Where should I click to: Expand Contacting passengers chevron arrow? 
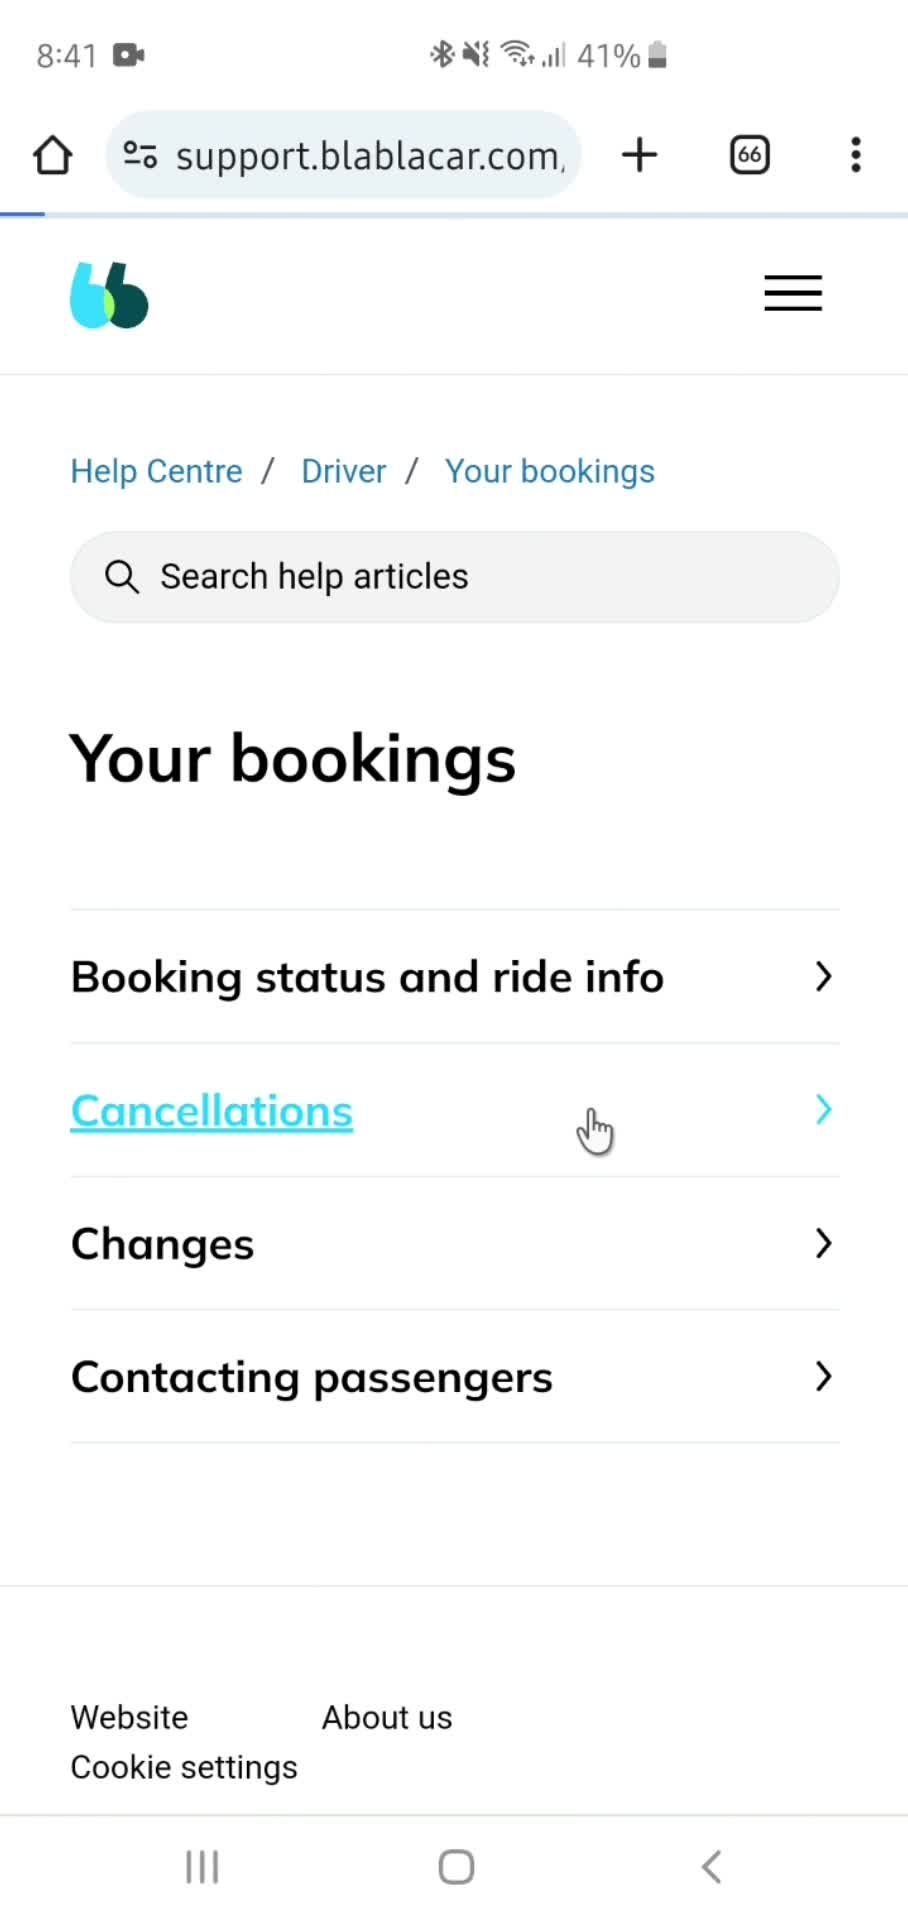point(823,1377)
